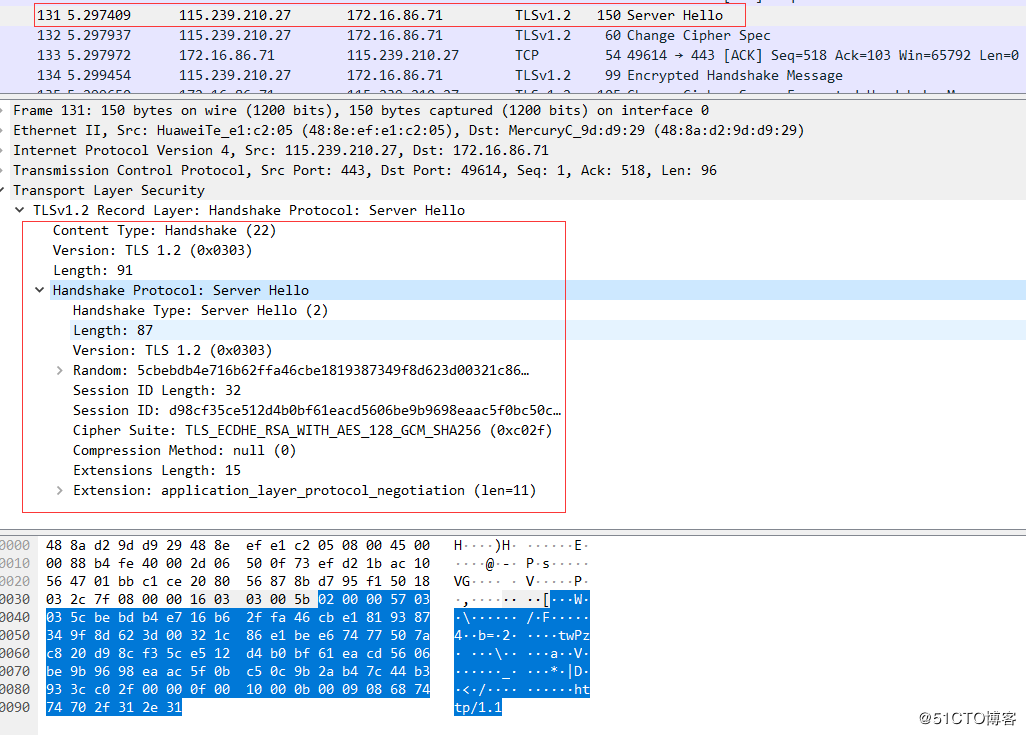This screenshot has width=1026, height=735.
Task: Select the Extensions Length: 15 field
Action: coord(156,470)
